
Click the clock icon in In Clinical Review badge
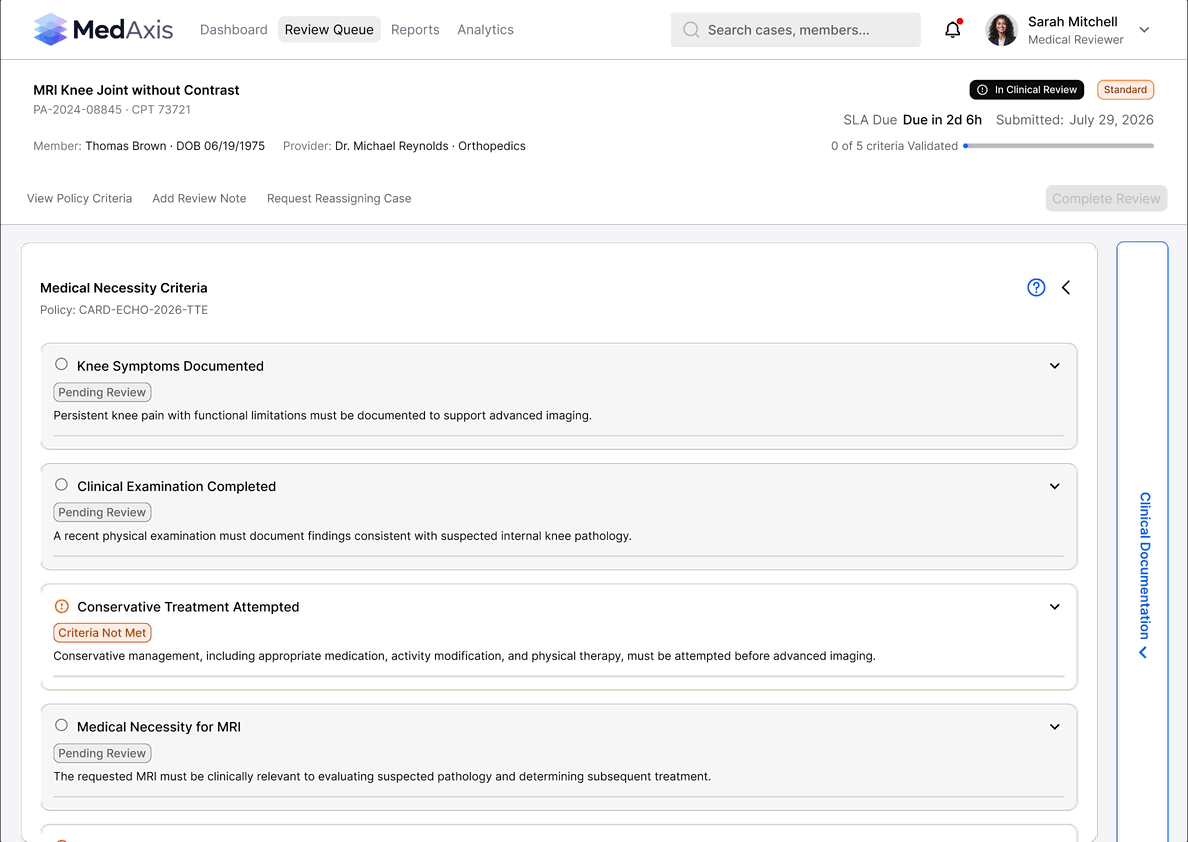[x=982, y=89]
